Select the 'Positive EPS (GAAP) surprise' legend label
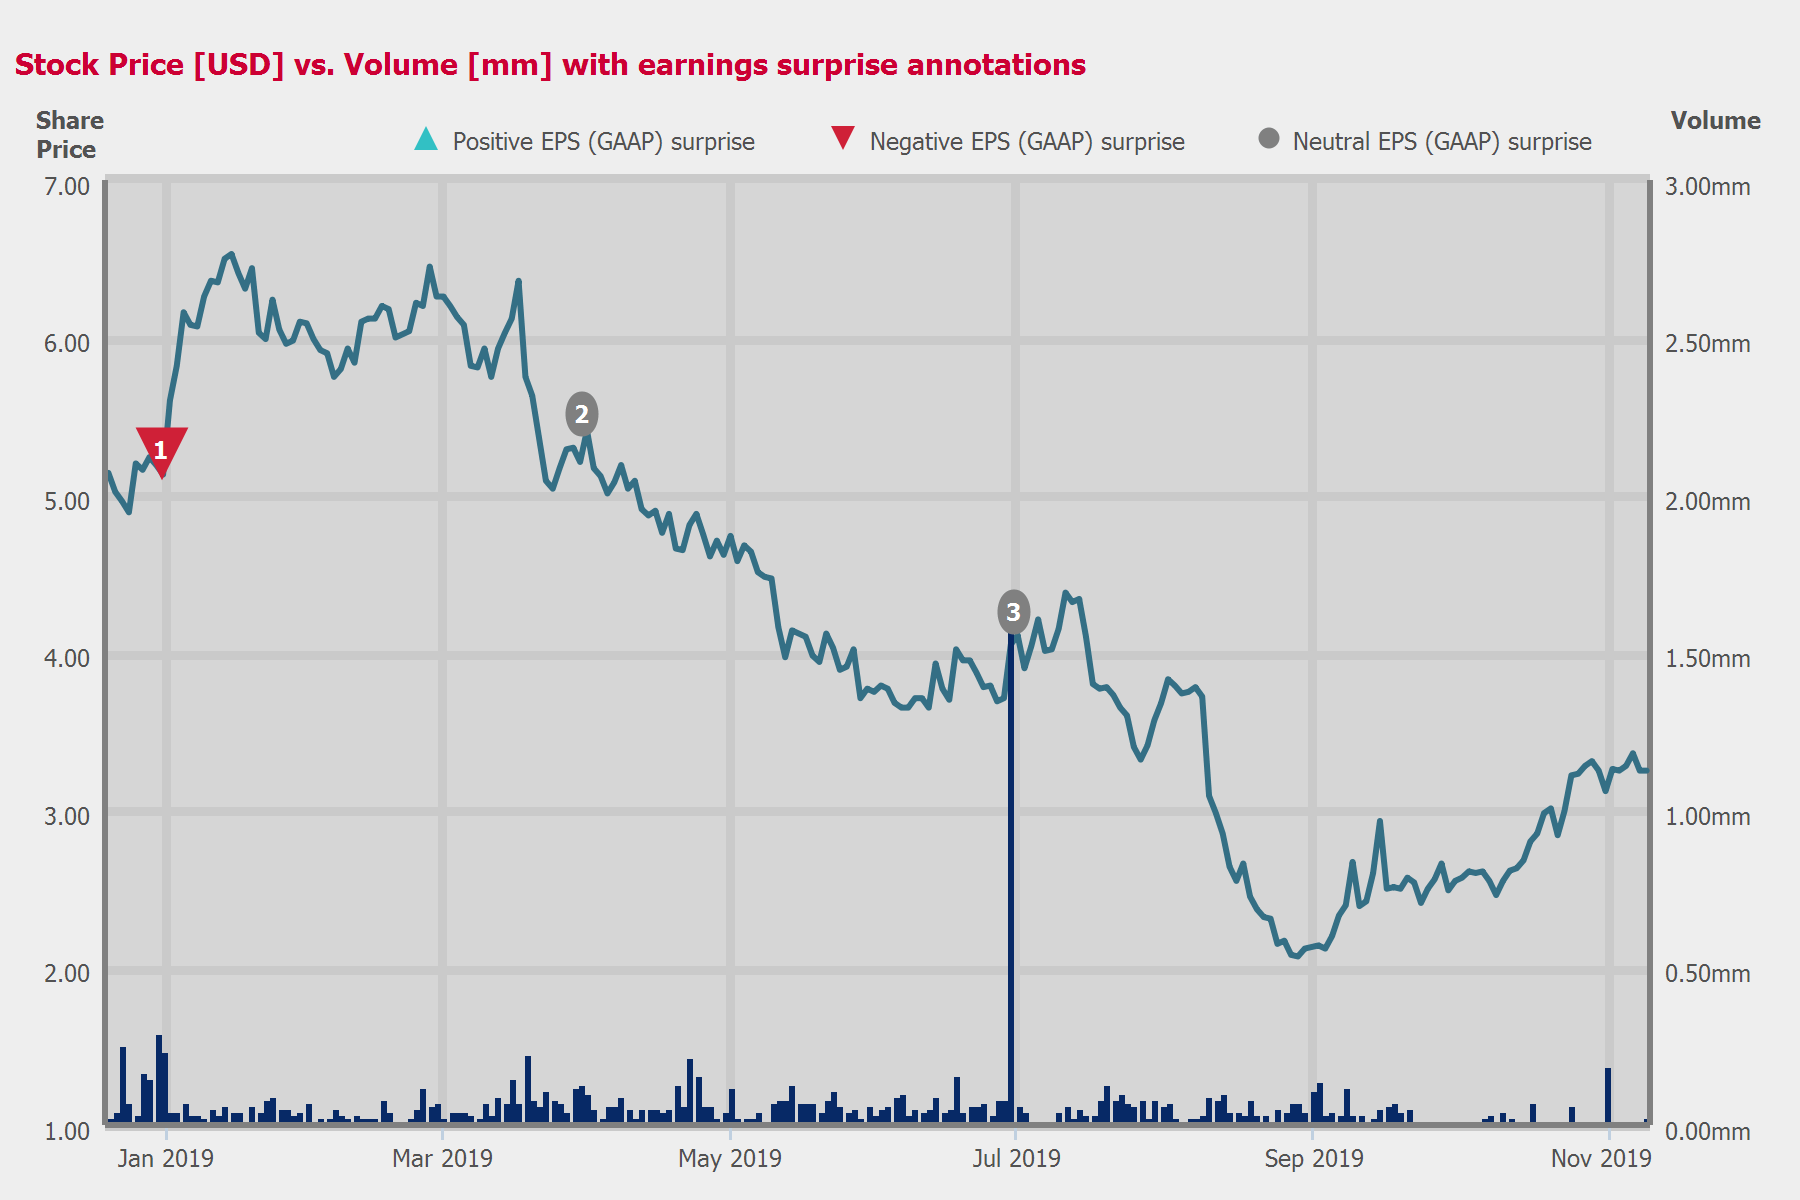The image size is (1800, 1200). (x=603, y=141)
